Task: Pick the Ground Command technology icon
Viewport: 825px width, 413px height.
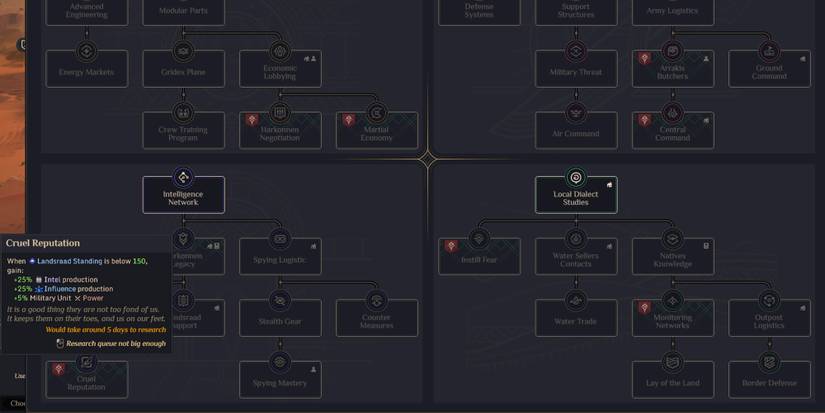Action: pos(769,51)
